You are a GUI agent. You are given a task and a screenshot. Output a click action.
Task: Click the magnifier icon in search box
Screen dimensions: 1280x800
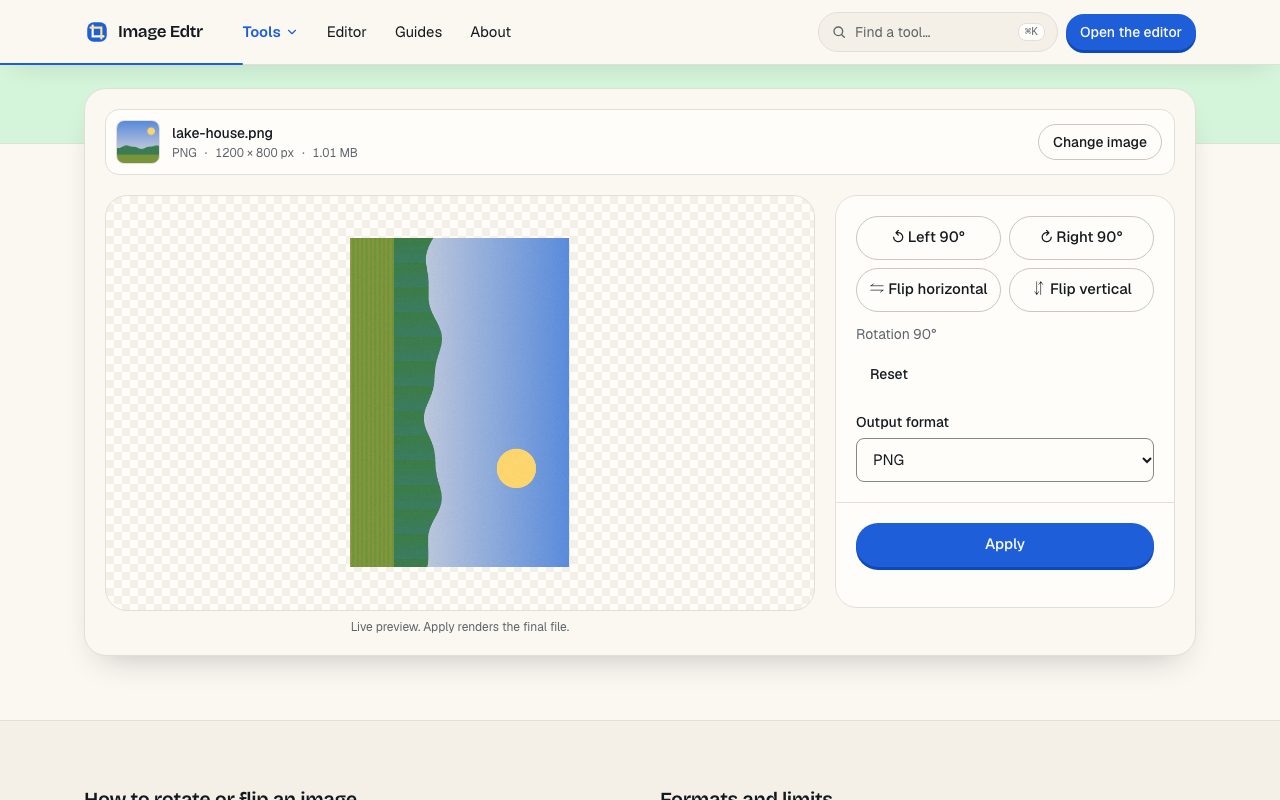[839, 32]
